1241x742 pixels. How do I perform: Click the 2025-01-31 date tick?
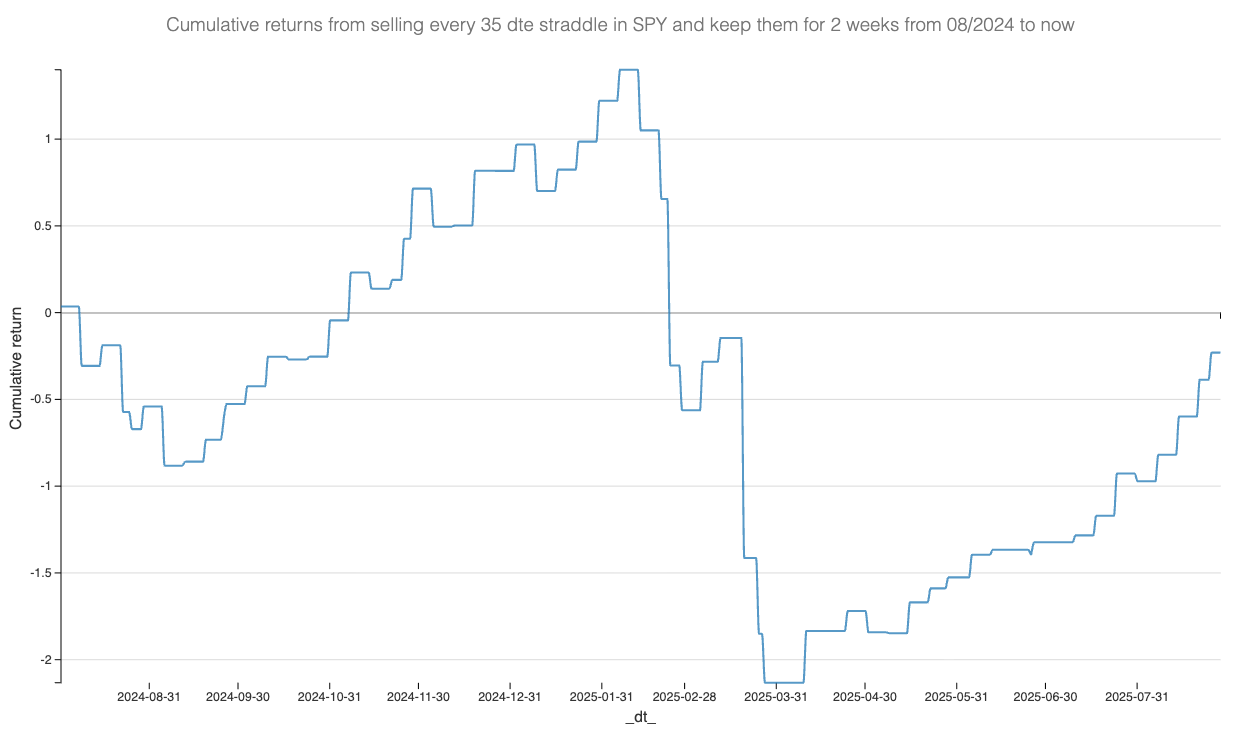click(x=601, y=697)
